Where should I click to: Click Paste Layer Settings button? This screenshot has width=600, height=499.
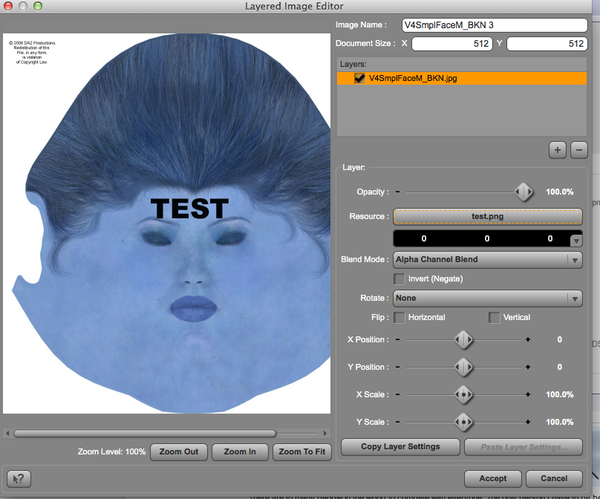(x=523, y=447)
